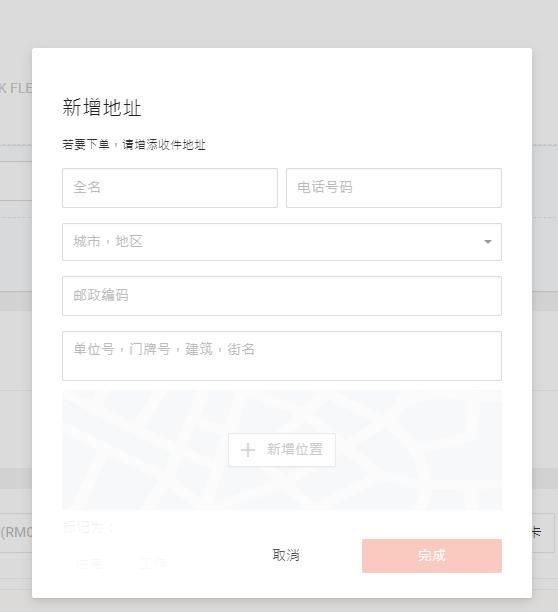Confirm address with the 完成 button
Viewport: 558px width, 612px height.
[432, 555]
